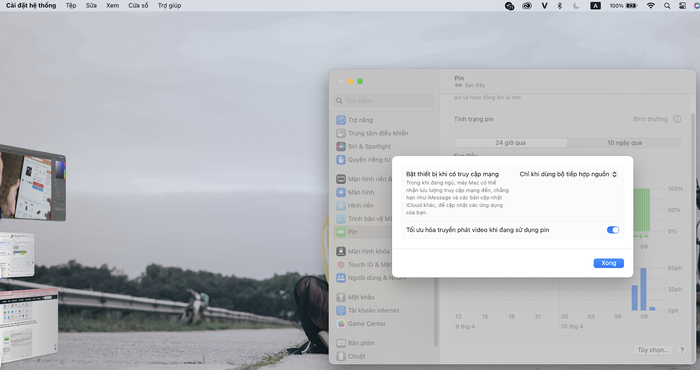Open Người dùng & Nhóm icon
700x370 pixels.
(x=341, y=278)
